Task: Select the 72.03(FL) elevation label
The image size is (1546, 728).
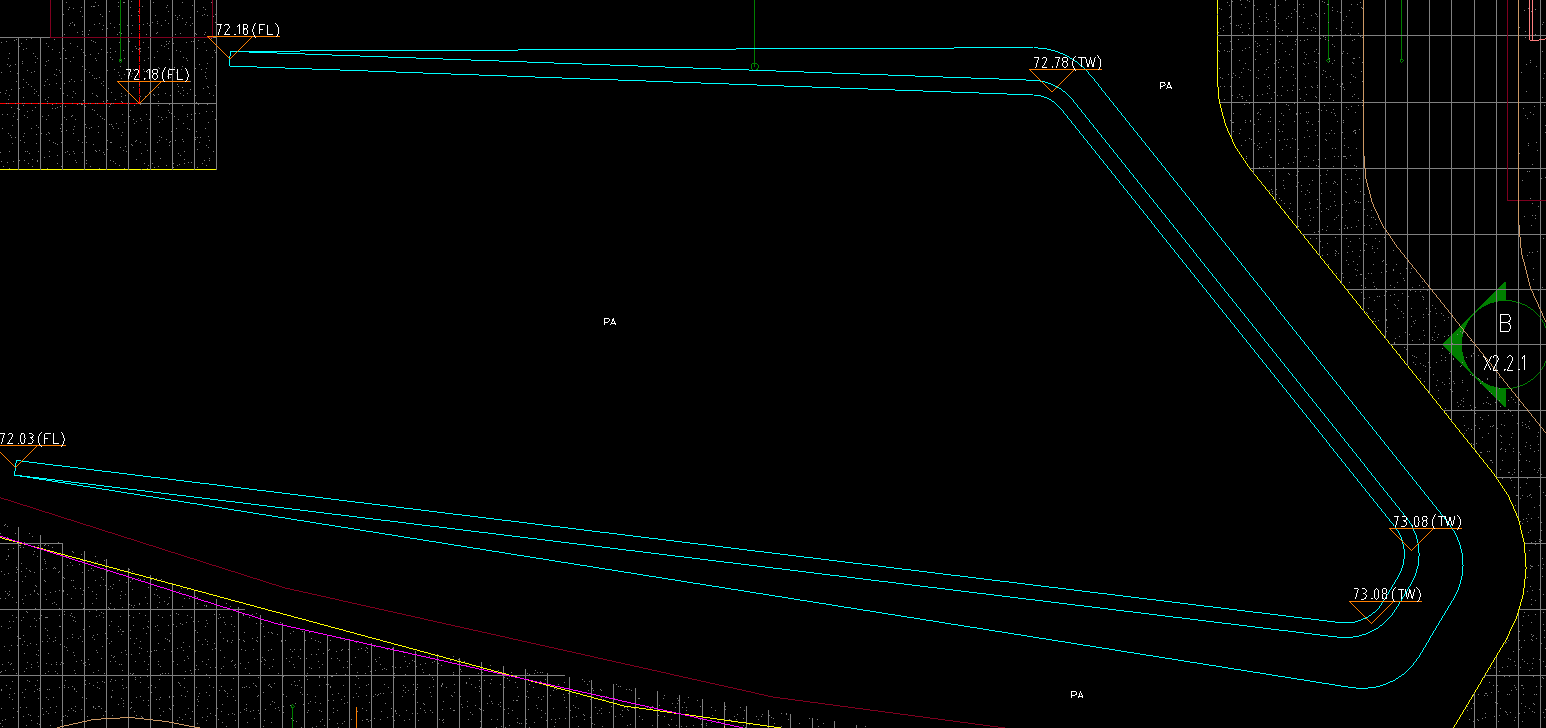Action: (x=32, y=439)
